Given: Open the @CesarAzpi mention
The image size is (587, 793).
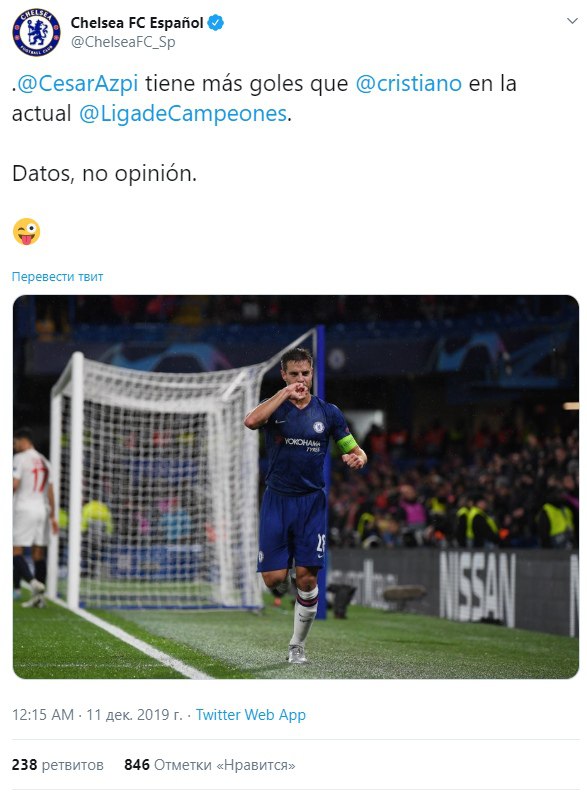Looking at the screenshot, I should pyautogui.click(x=78, y=83).
